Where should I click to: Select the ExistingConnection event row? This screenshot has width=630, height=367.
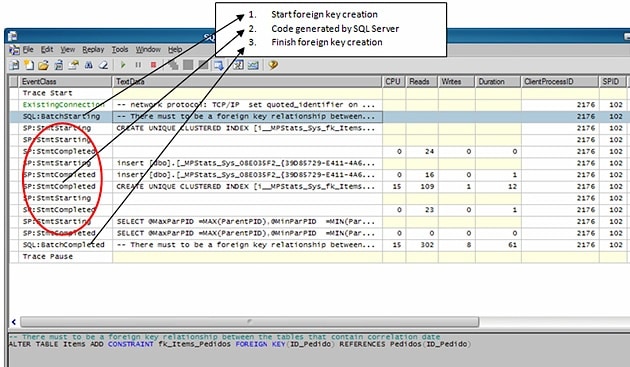[x=317, y=105]
